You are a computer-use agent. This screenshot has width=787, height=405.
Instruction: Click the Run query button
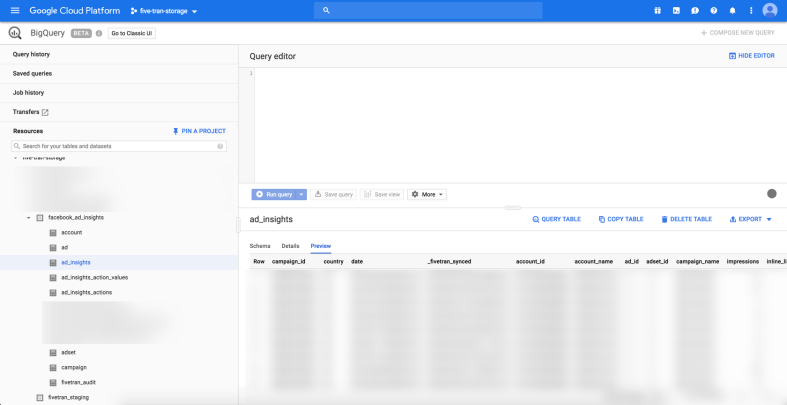coord(274,194)
